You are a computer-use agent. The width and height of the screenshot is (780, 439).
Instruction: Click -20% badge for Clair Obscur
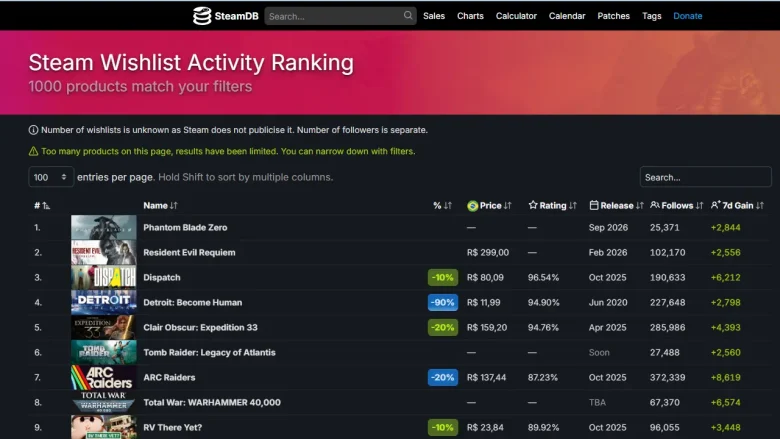tap(443, 327)
